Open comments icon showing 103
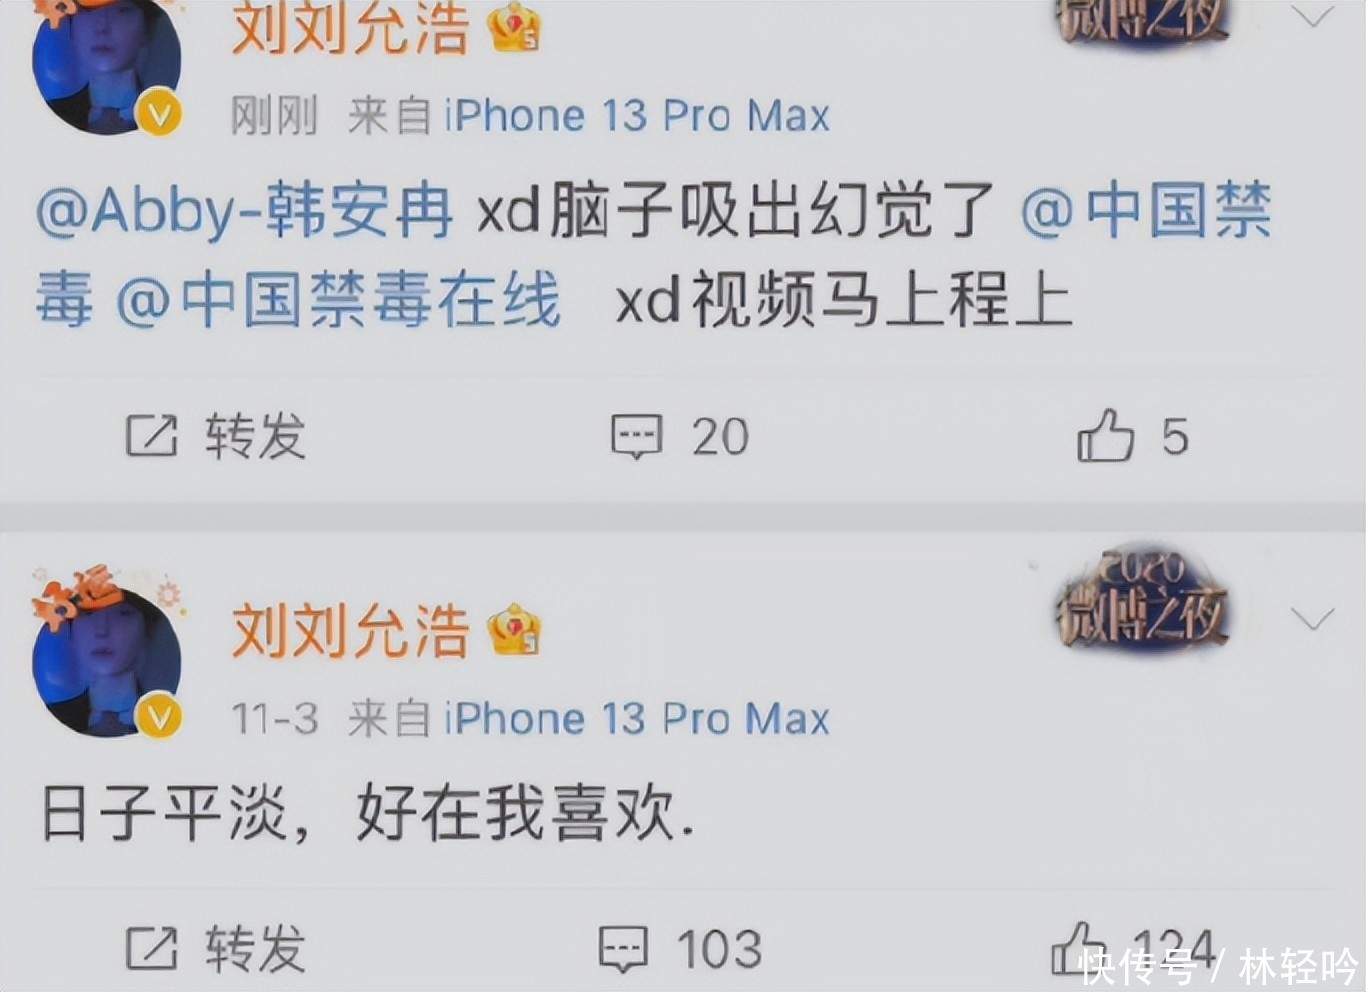 coord(623,948)
